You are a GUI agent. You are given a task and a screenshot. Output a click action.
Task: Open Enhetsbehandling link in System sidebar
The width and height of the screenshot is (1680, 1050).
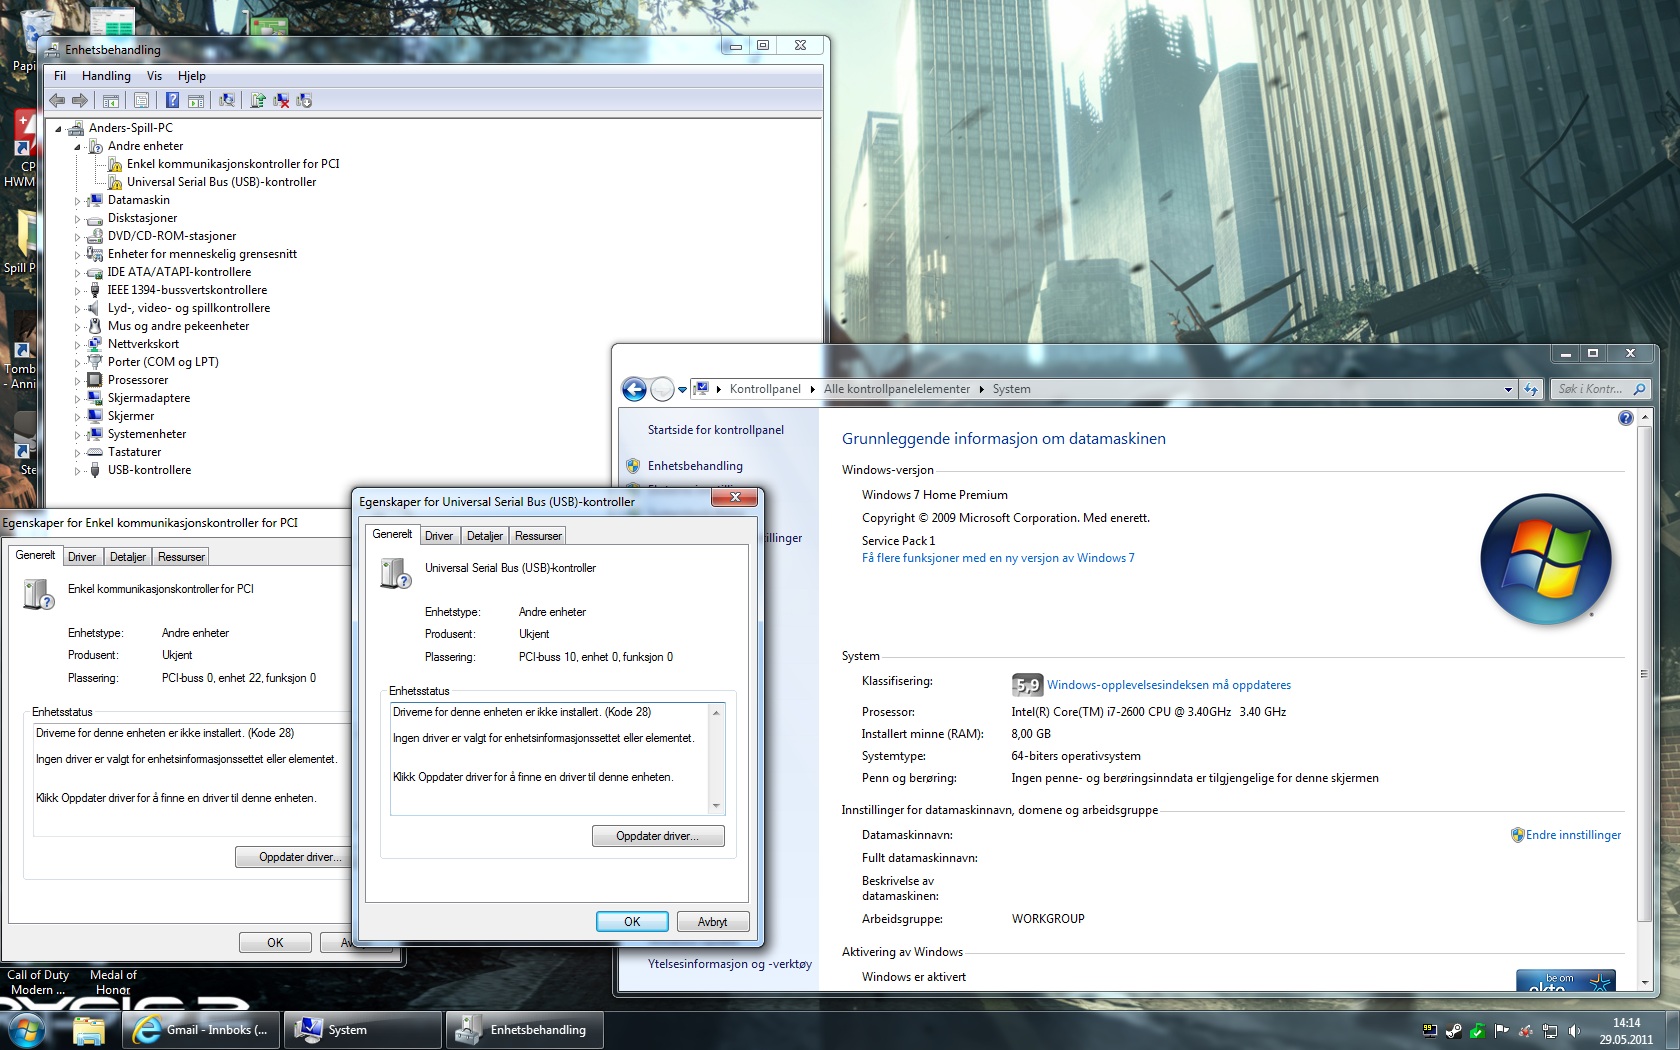(695, 466)
